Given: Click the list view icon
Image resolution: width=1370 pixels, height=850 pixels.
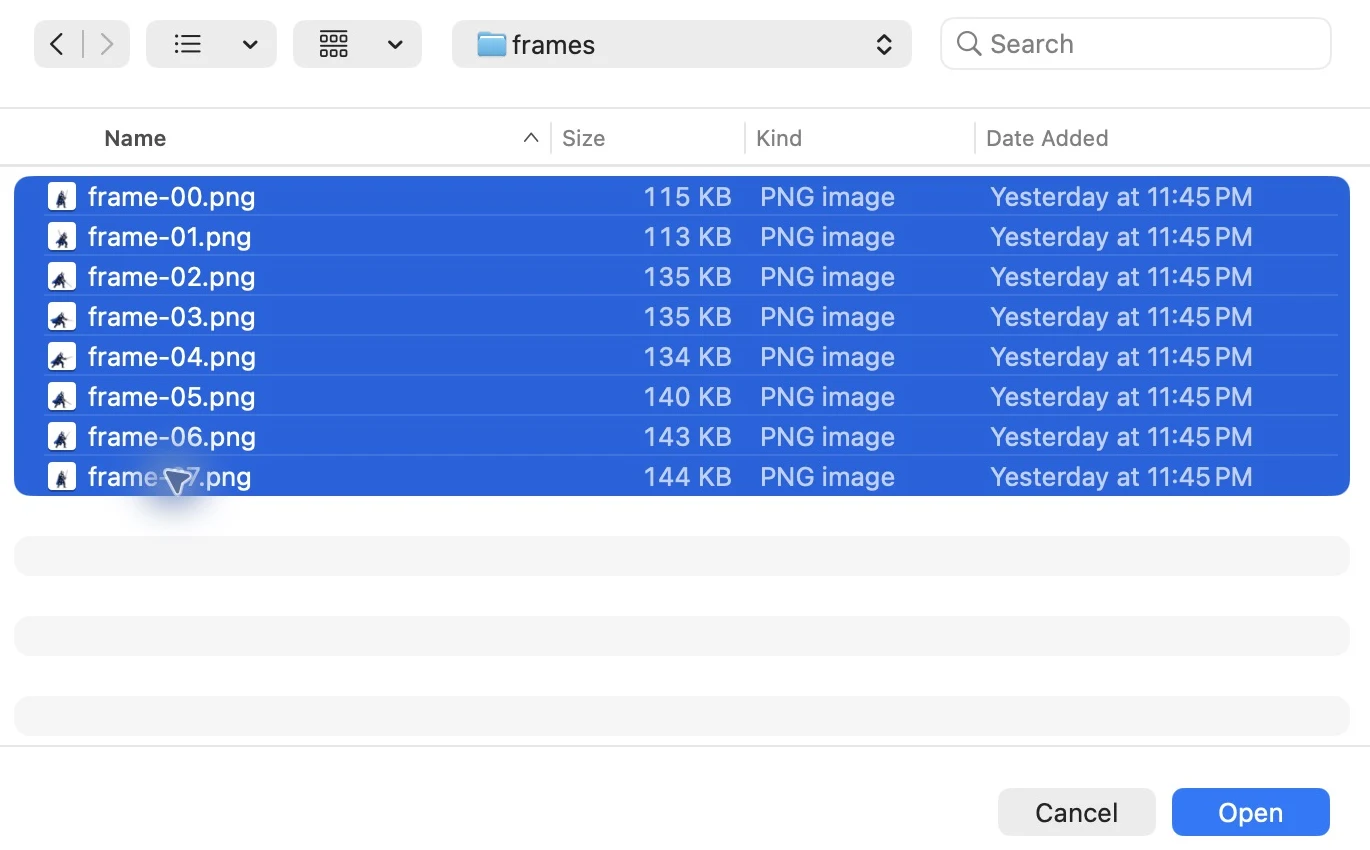Looking at the screenshot, I should (x=188, y=44).
